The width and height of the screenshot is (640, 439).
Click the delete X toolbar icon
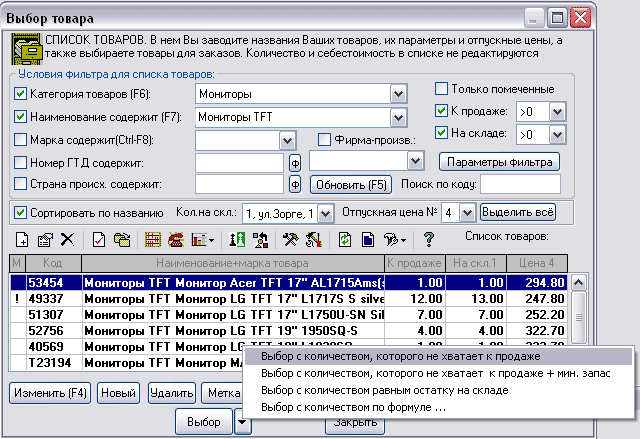pyautogui.click(x=67, y=239)
